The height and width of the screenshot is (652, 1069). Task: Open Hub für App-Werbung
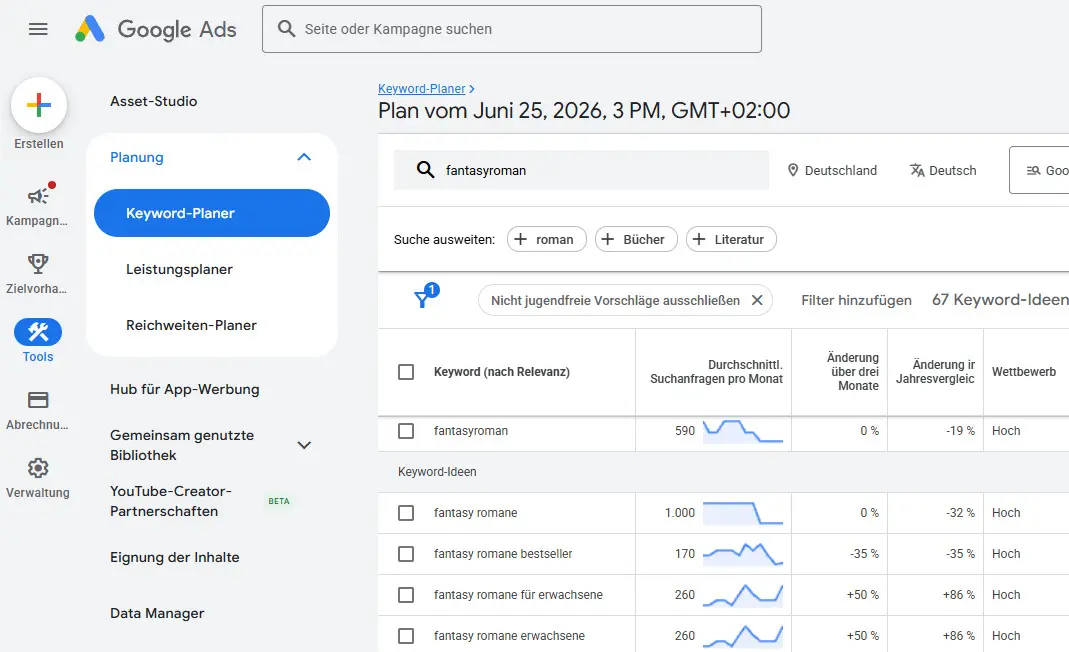pyautogui.click(x=185, y=389)
